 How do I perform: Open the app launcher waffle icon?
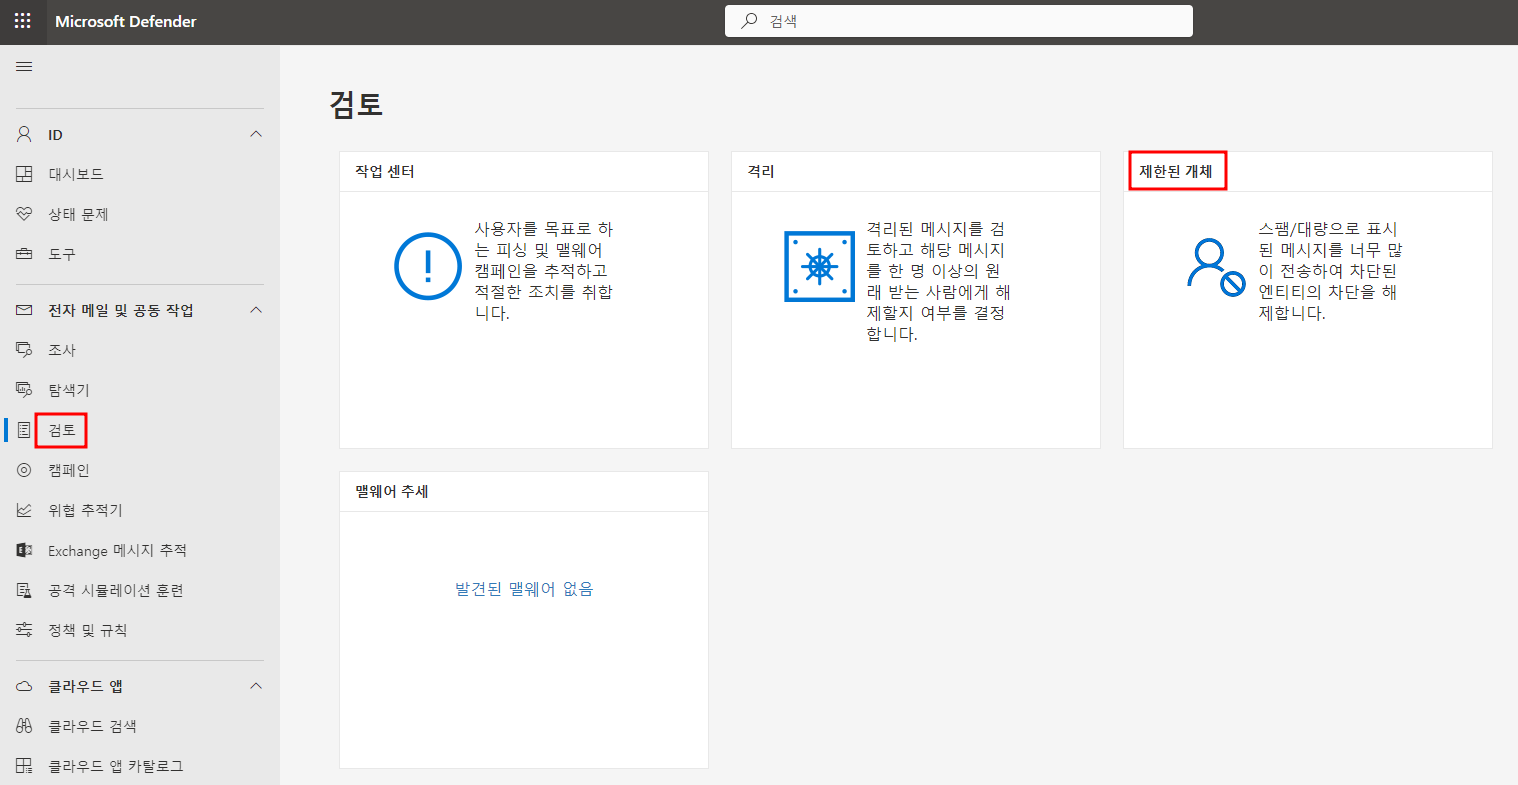click(x=23, y=21)
